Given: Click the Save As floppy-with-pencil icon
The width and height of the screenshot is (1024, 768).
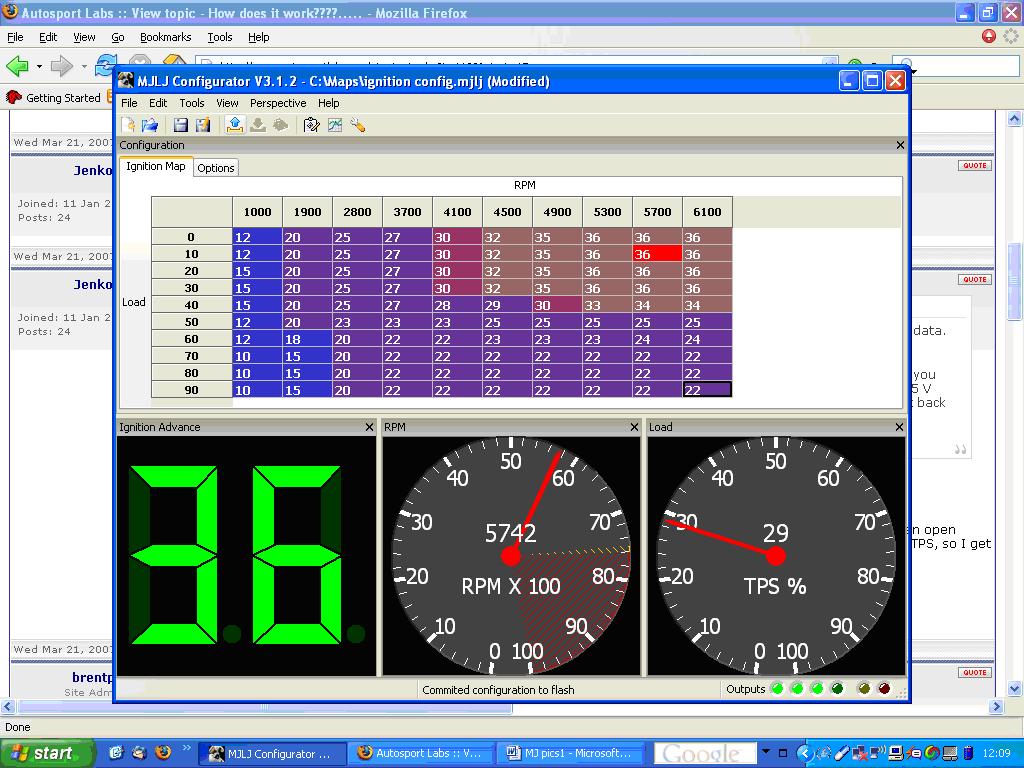Looking at the screenshot, I should click(203, 125).
